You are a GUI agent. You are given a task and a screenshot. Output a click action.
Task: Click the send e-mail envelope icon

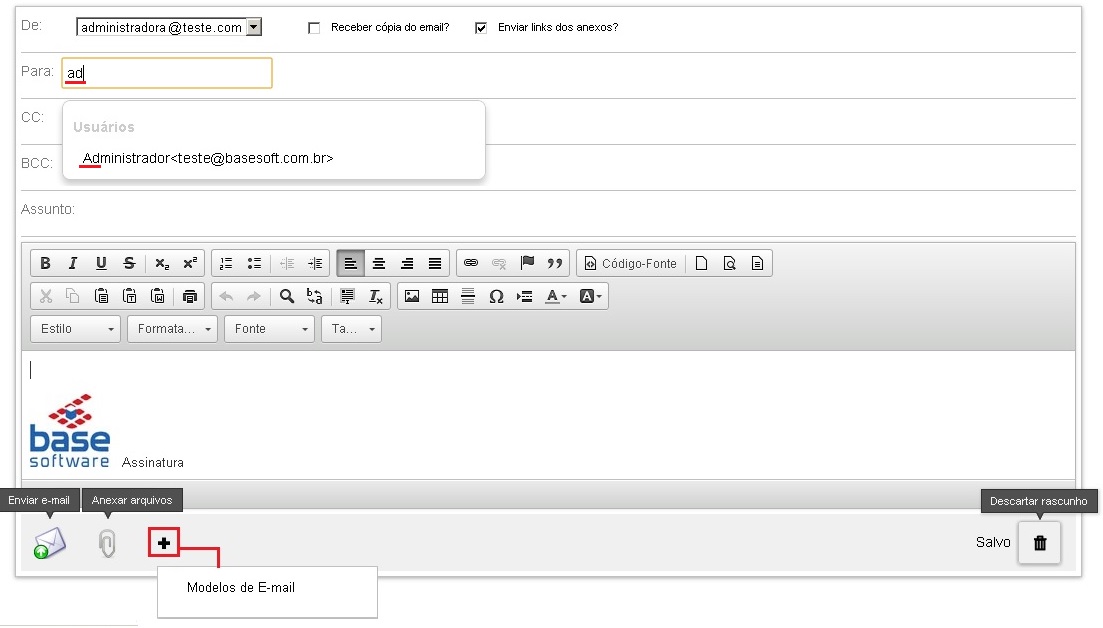tap(49, 544)
